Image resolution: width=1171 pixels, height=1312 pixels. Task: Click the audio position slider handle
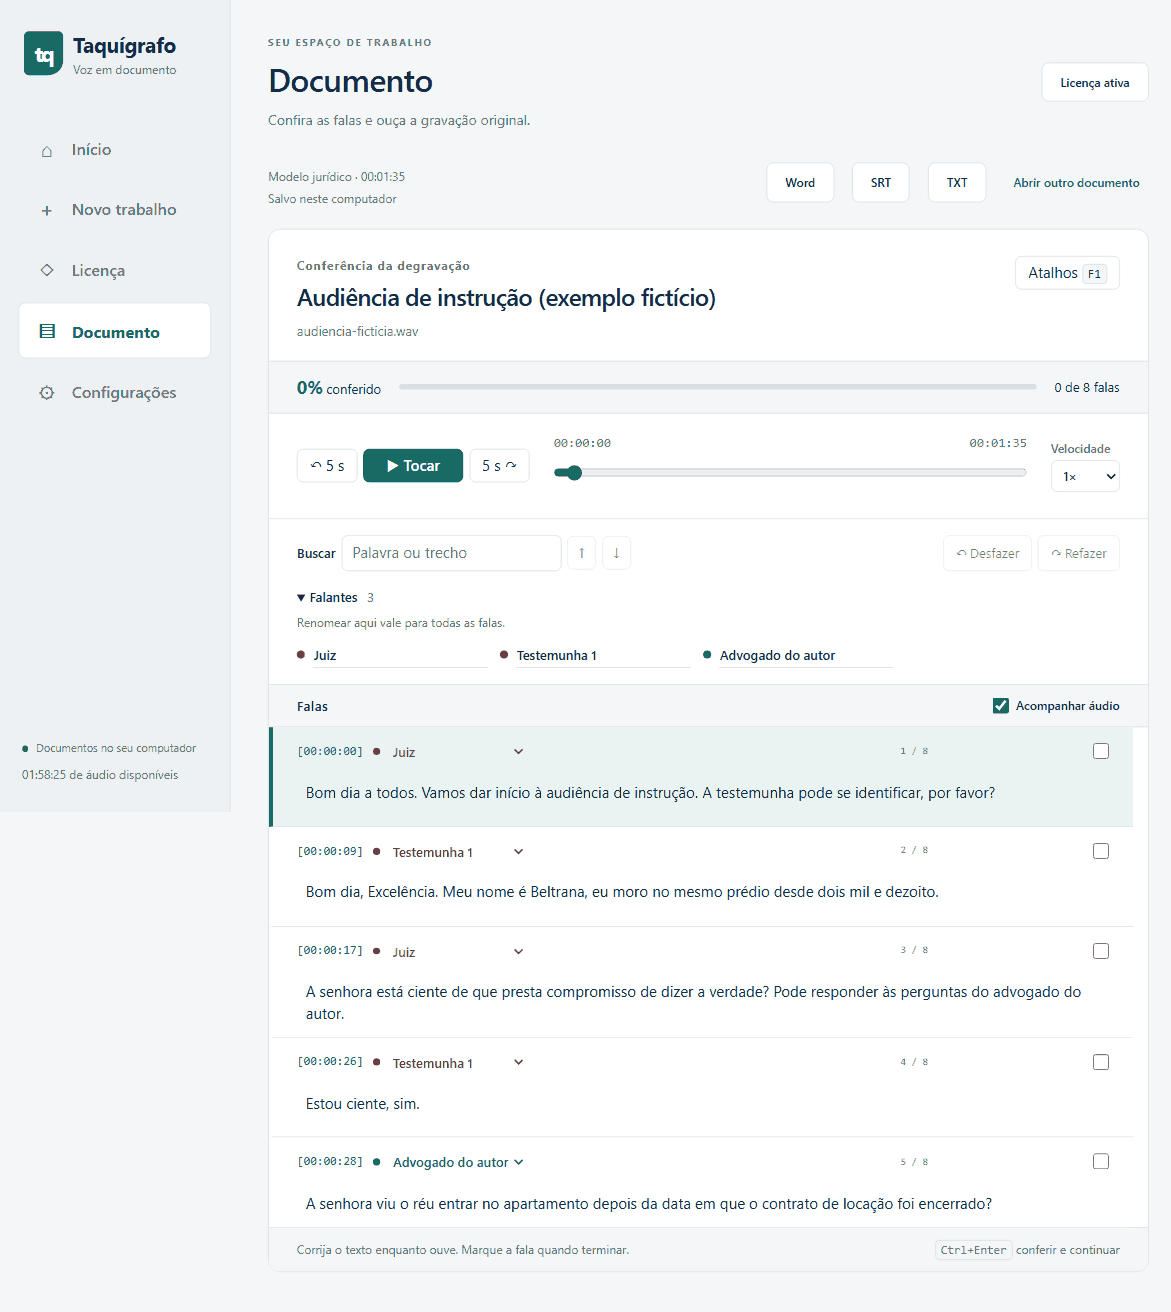[574, 473]
